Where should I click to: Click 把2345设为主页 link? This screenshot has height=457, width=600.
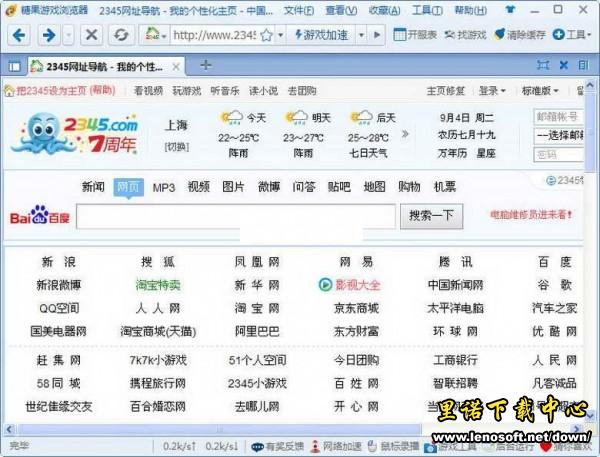click(52, 91)
